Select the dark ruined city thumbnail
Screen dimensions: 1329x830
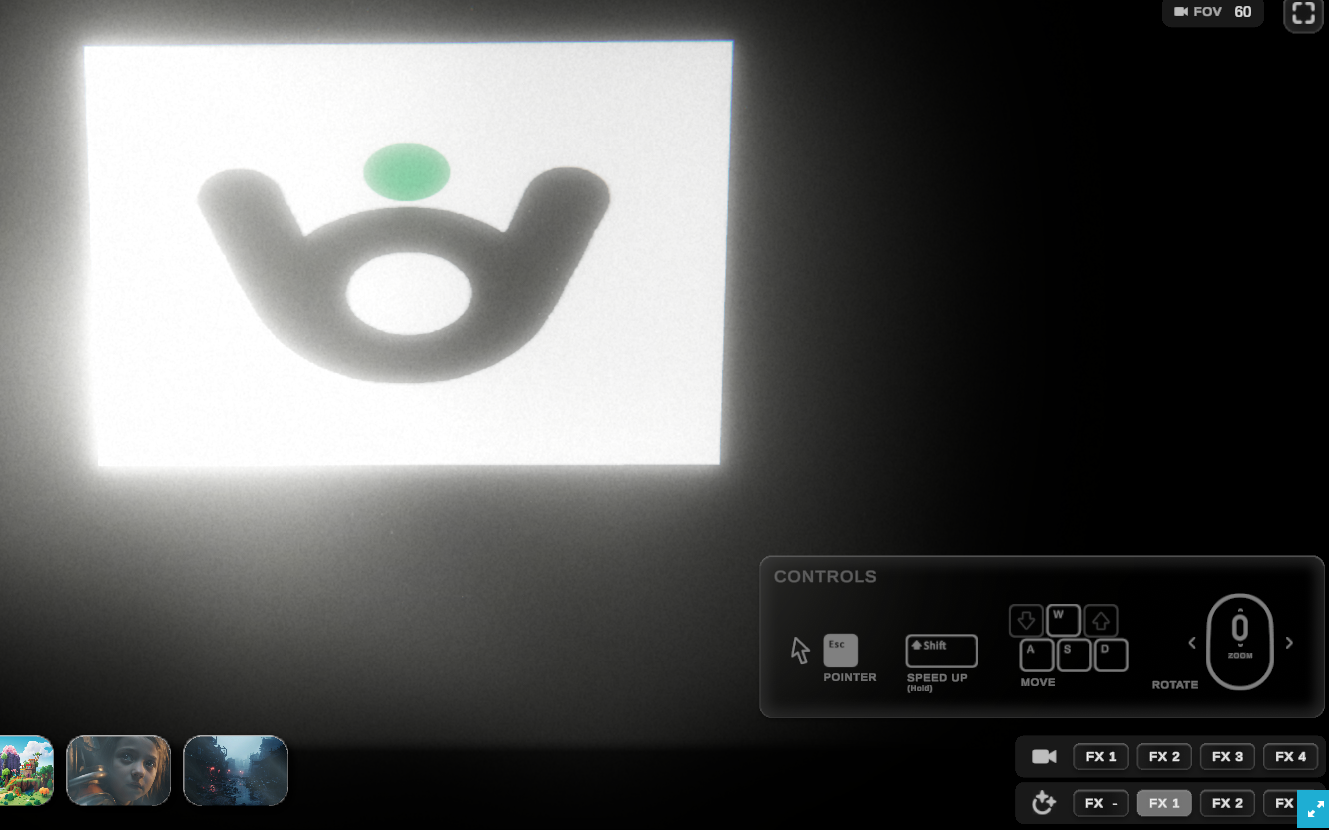click(235, 770)
